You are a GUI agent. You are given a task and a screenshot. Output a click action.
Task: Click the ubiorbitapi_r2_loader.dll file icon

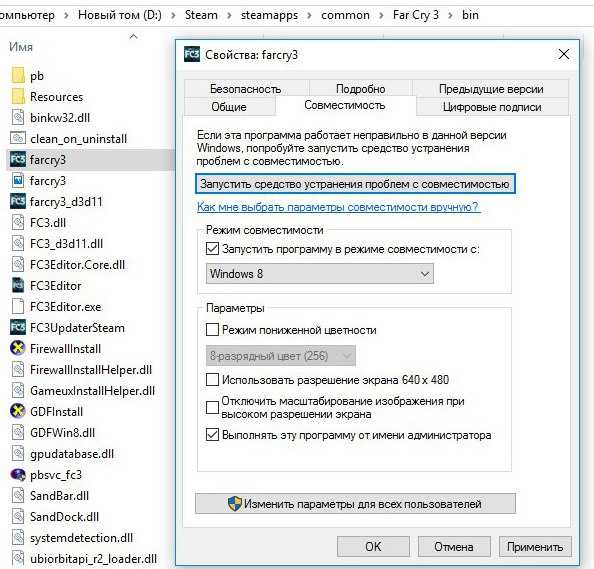(18, 558)
